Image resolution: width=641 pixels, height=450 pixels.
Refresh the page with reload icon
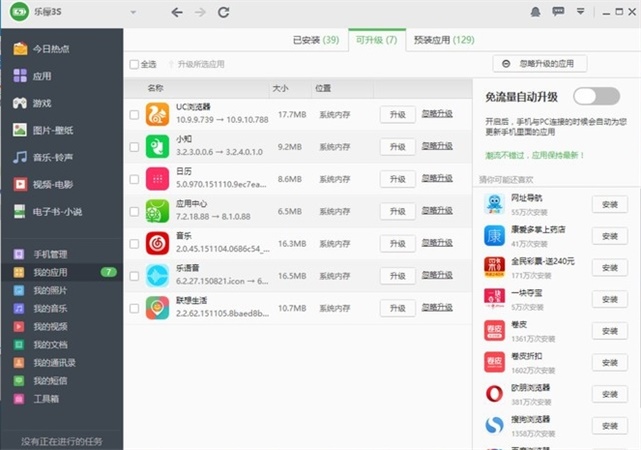(x=223, y=12)
